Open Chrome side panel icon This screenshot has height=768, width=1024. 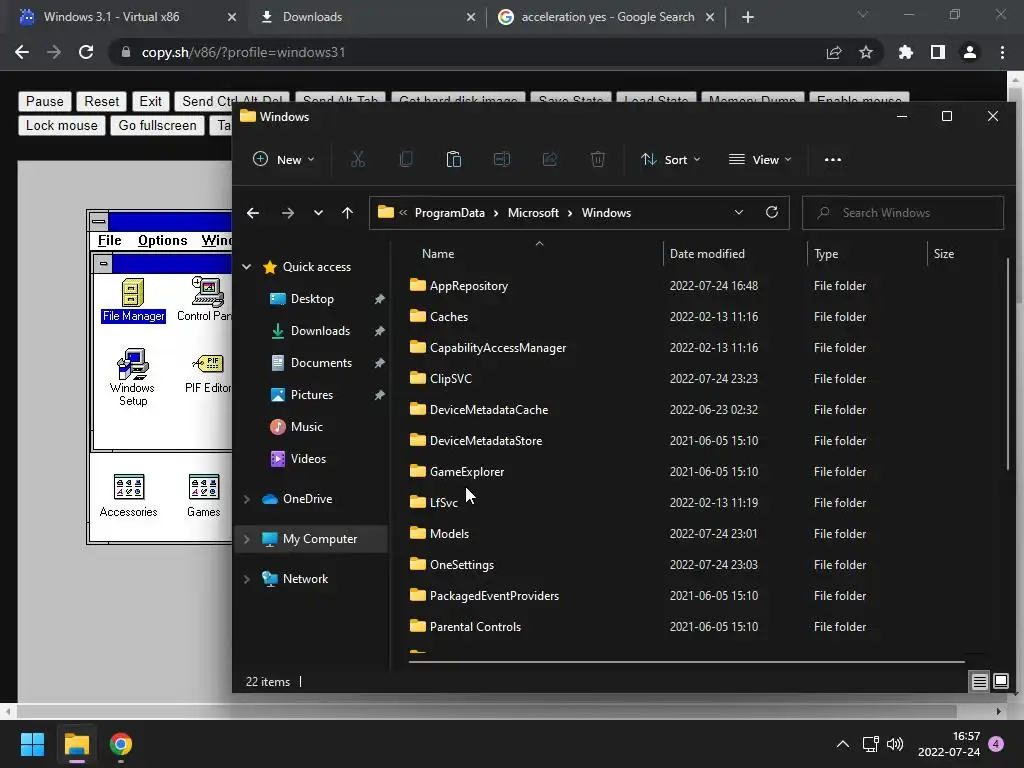938,52
